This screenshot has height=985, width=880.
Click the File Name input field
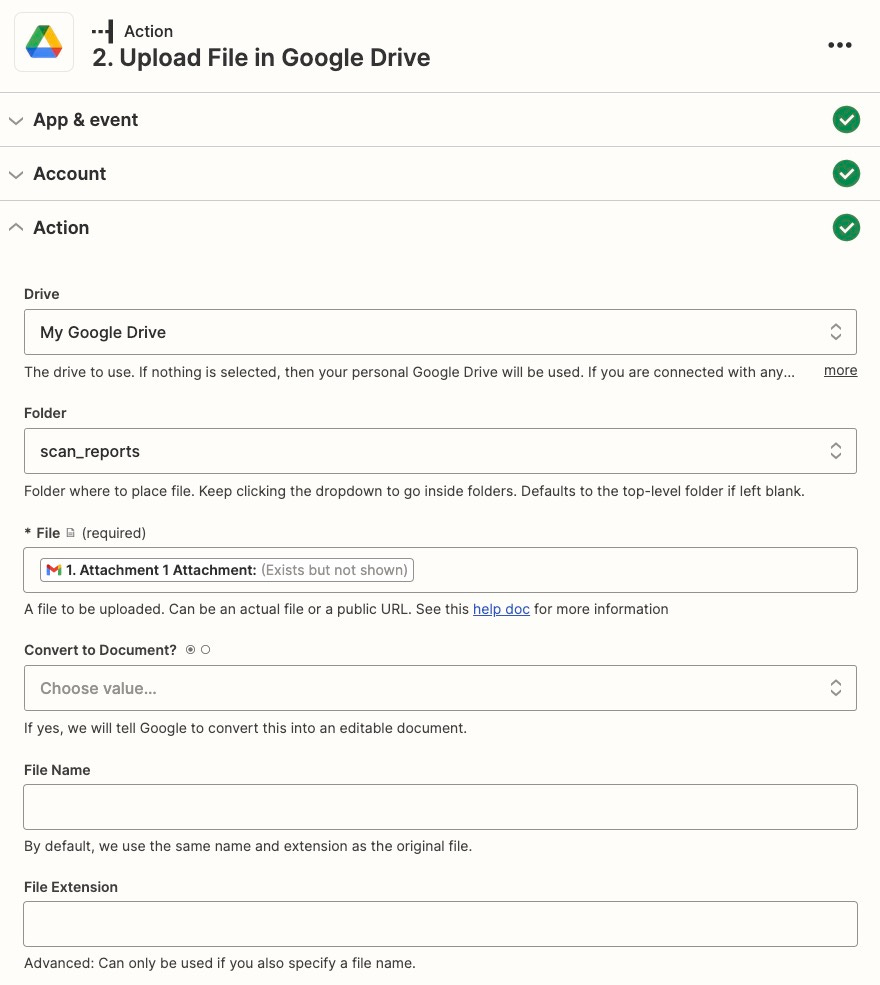[x=440, y=806]
